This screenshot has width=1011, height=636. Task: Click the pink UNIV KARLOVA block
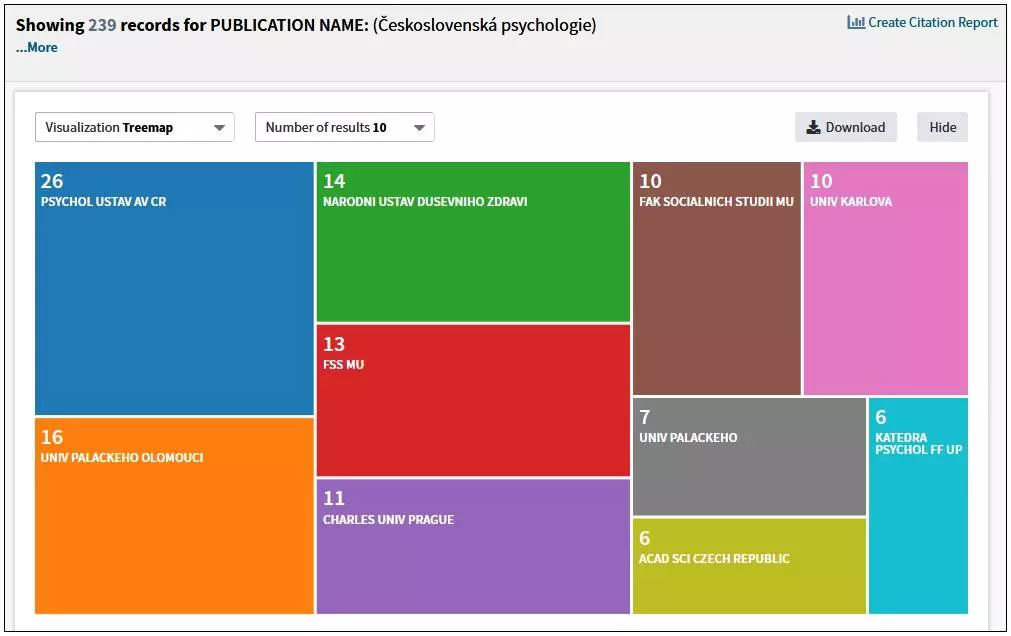tap(885, 278)
